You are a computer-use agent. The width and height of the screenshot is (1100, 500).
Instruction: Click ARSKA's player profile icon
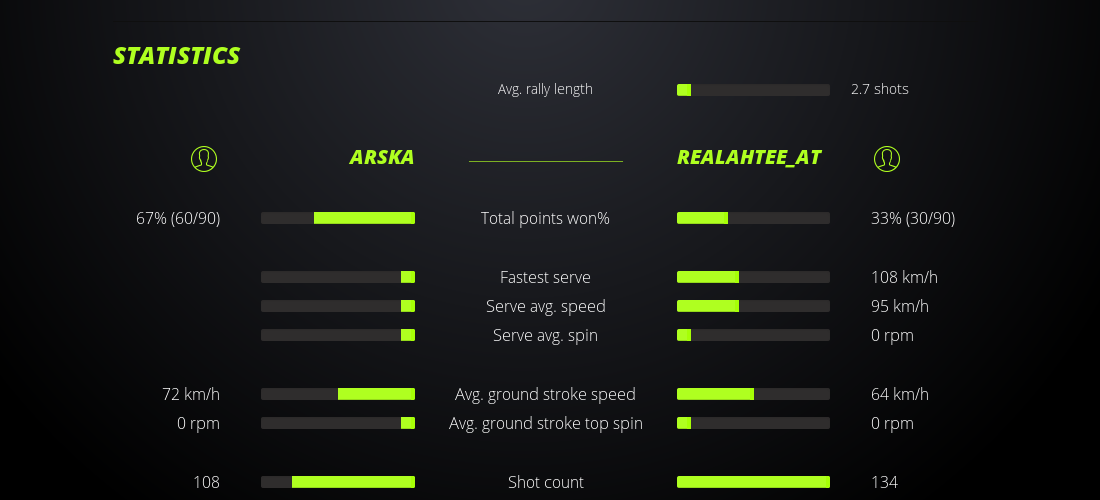(203, 158)
